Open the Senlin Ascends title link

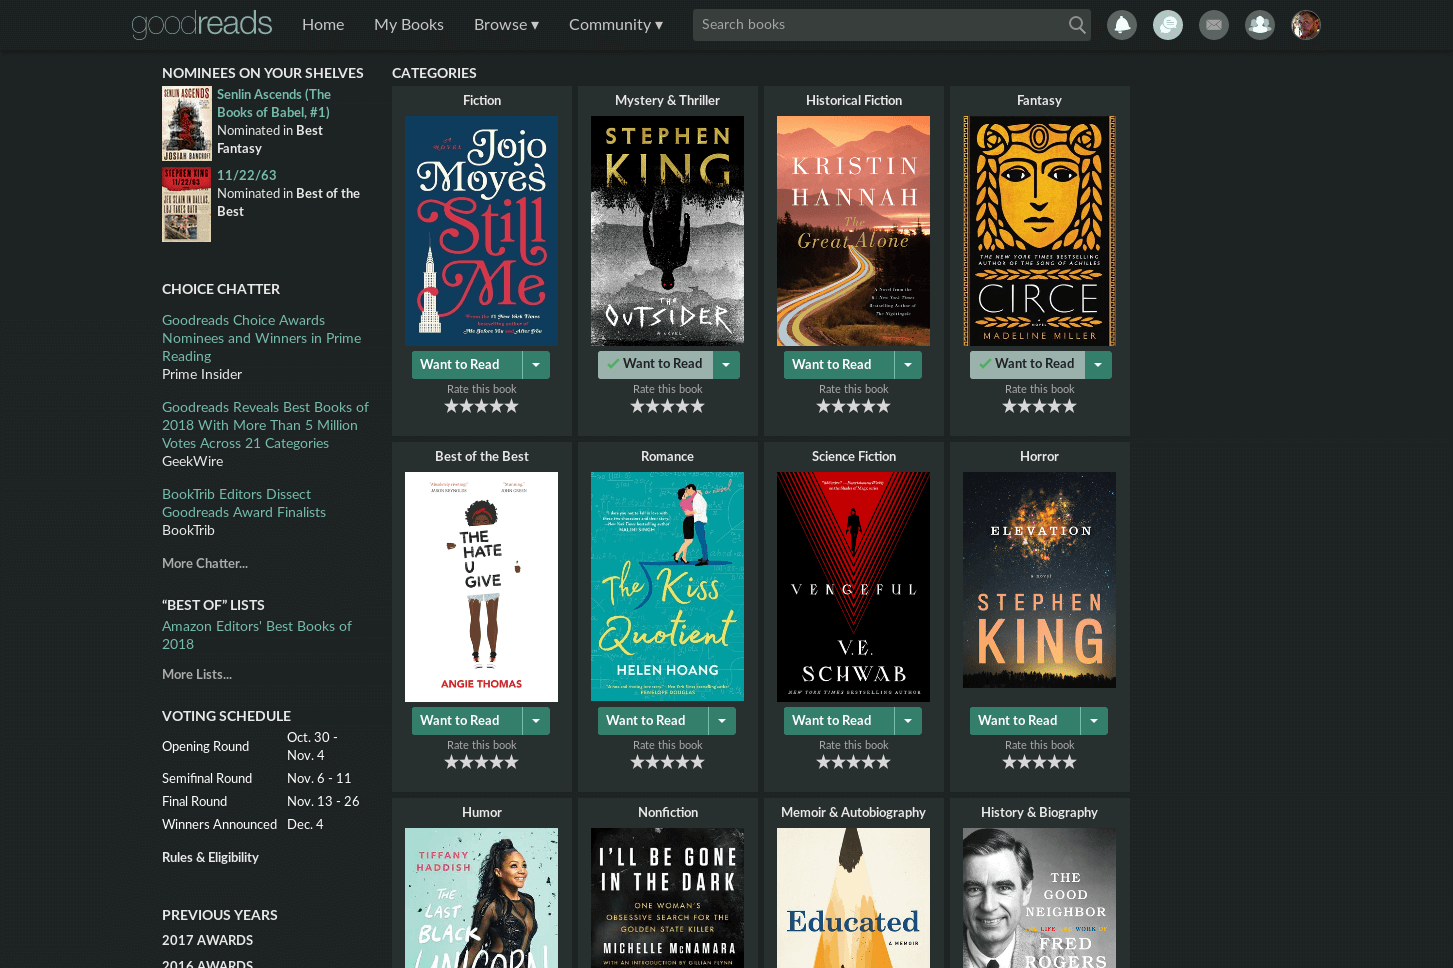274,103
